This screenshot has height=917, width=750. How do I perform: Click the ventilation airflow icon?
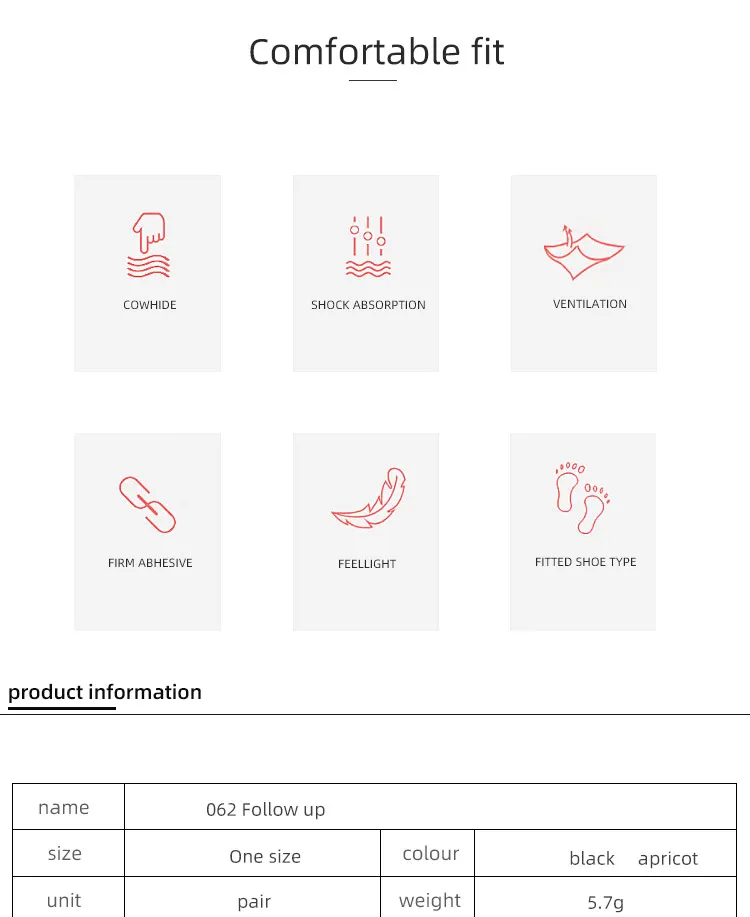coord(584,252)
